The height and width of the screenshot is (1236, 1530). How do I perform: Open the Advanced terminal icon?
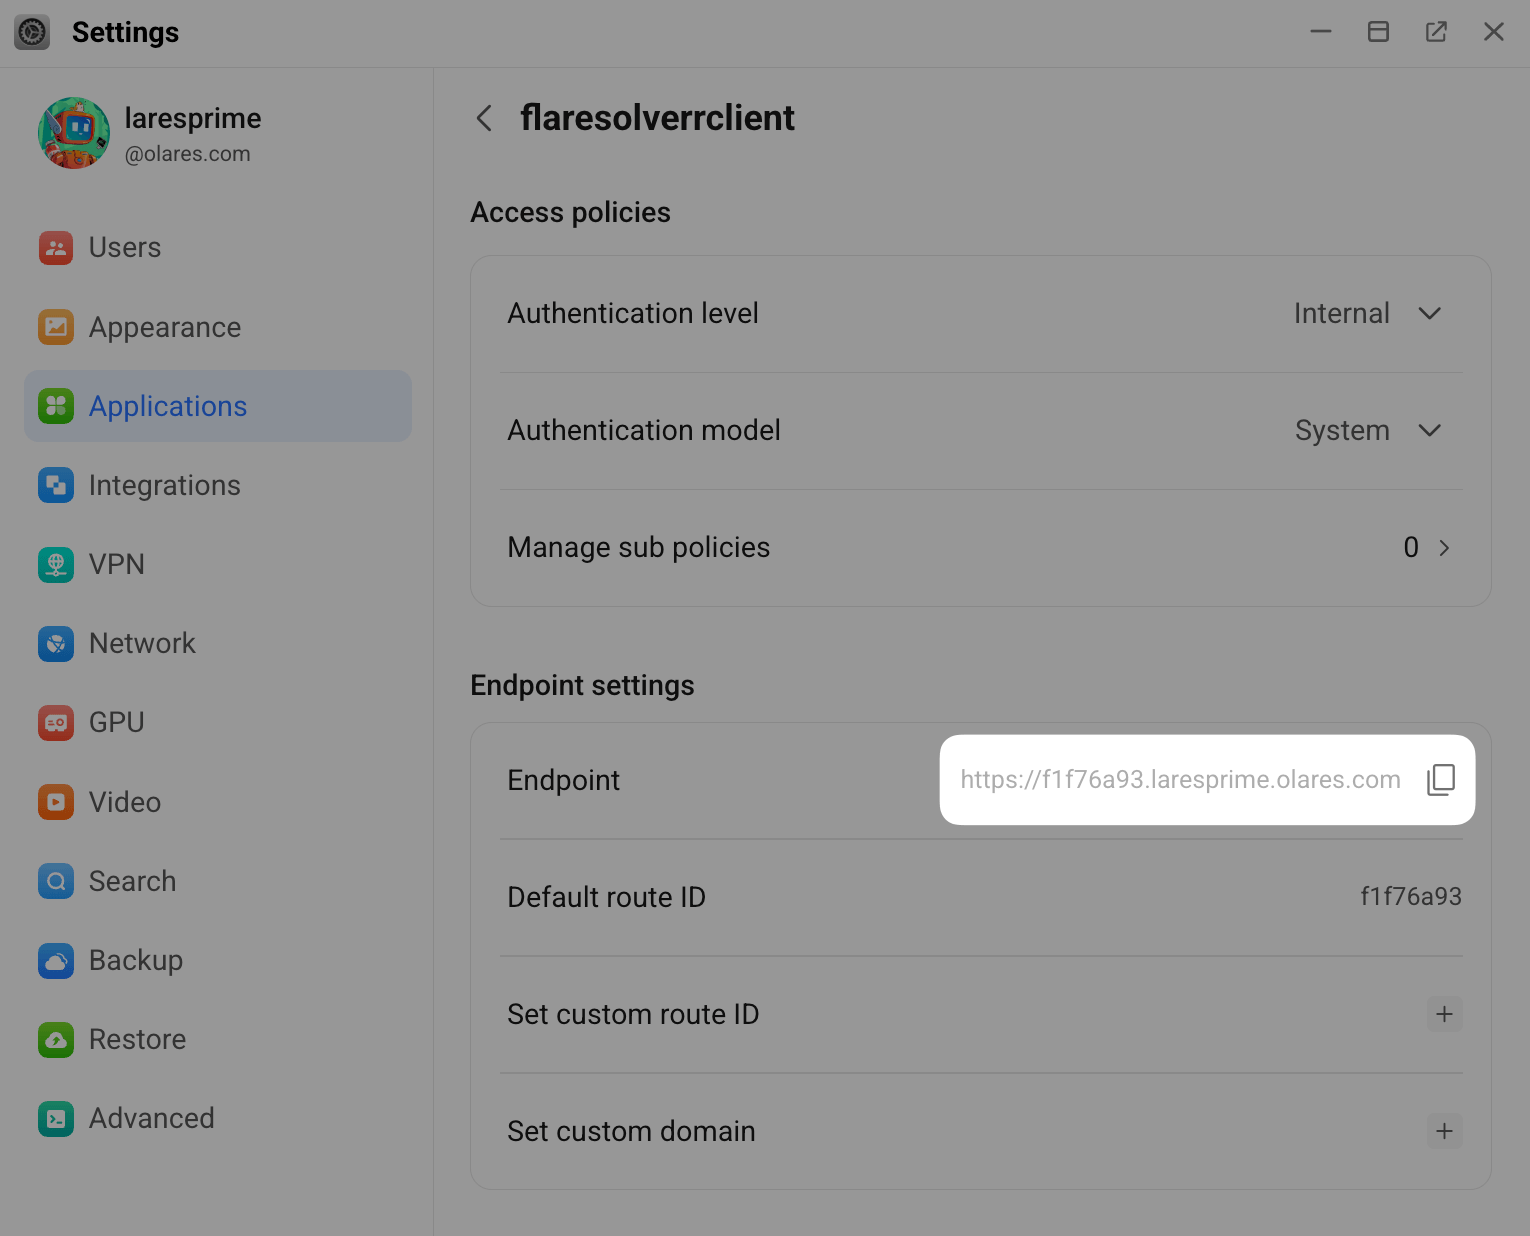click(x=56, y=1119)
